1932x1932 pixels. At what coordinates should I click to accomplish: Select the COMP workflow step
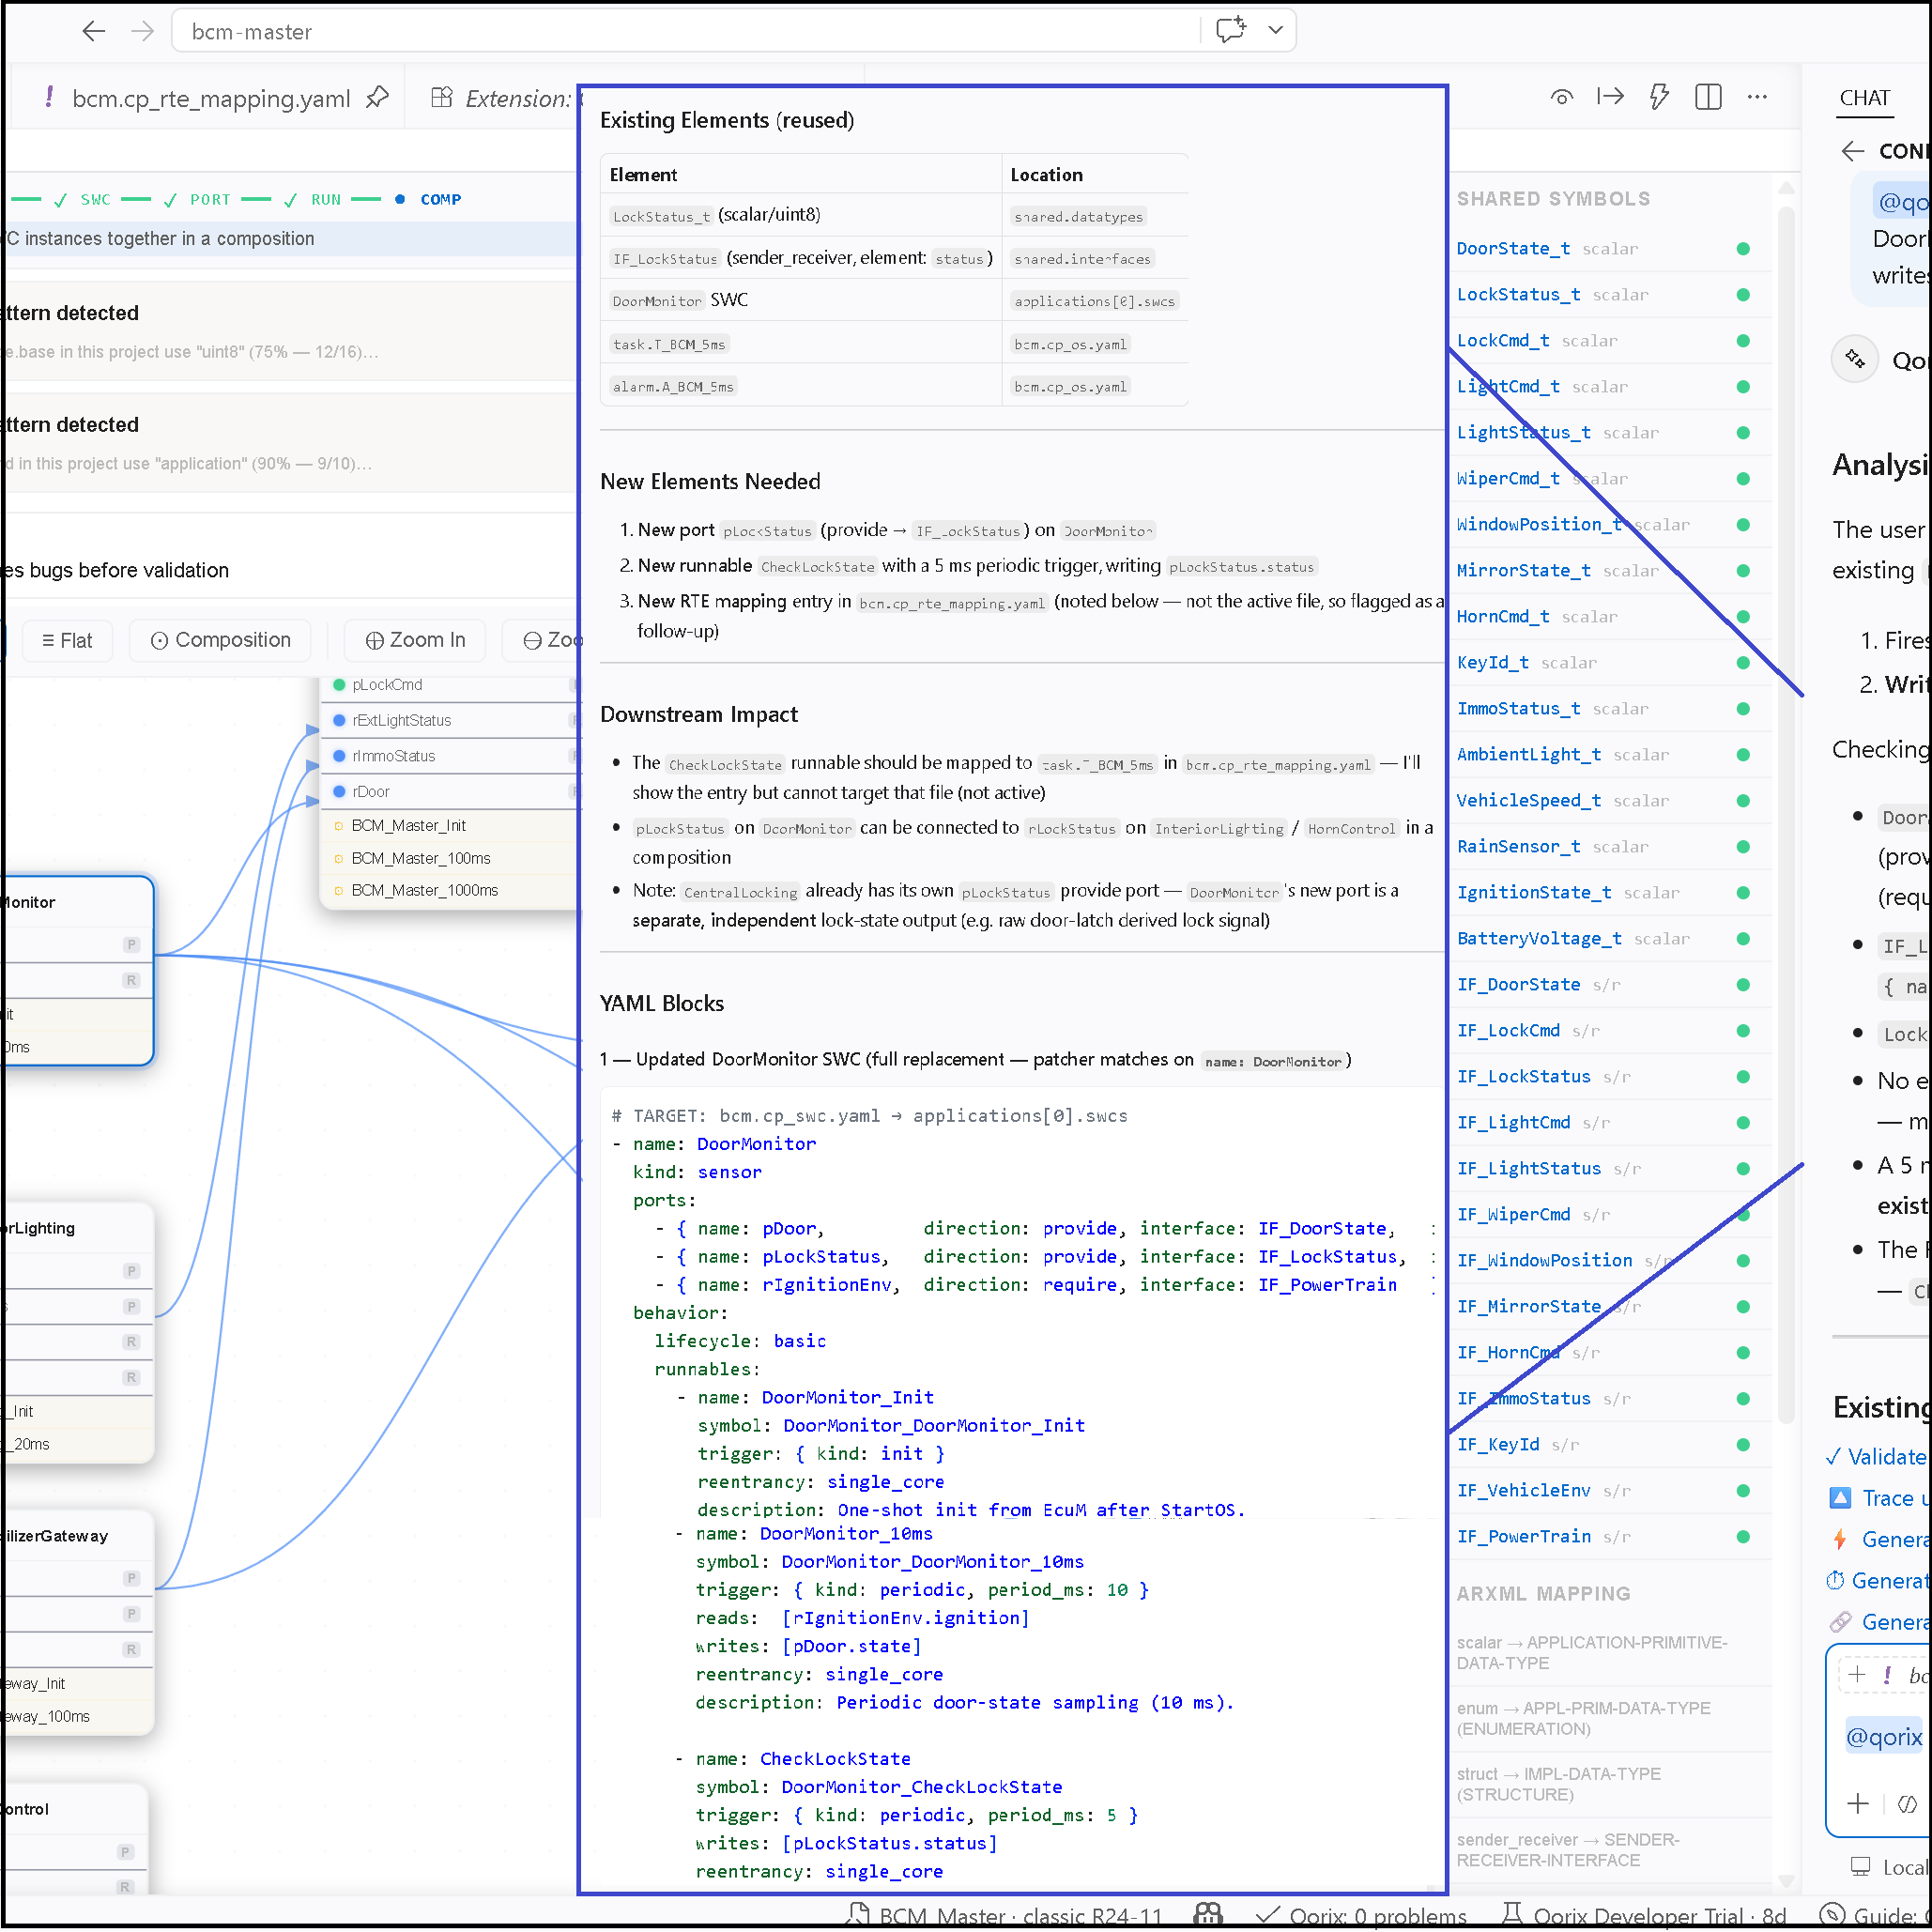pos(428,199)
